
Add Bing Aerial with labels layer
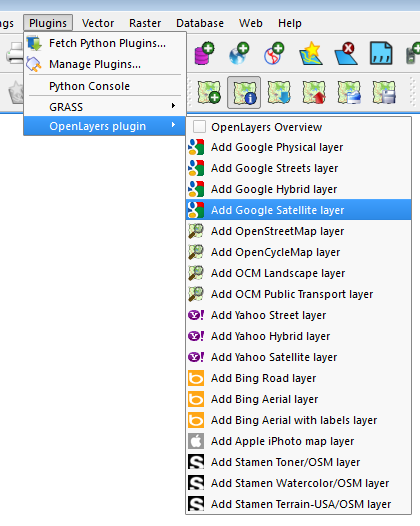tap(299, 420)
